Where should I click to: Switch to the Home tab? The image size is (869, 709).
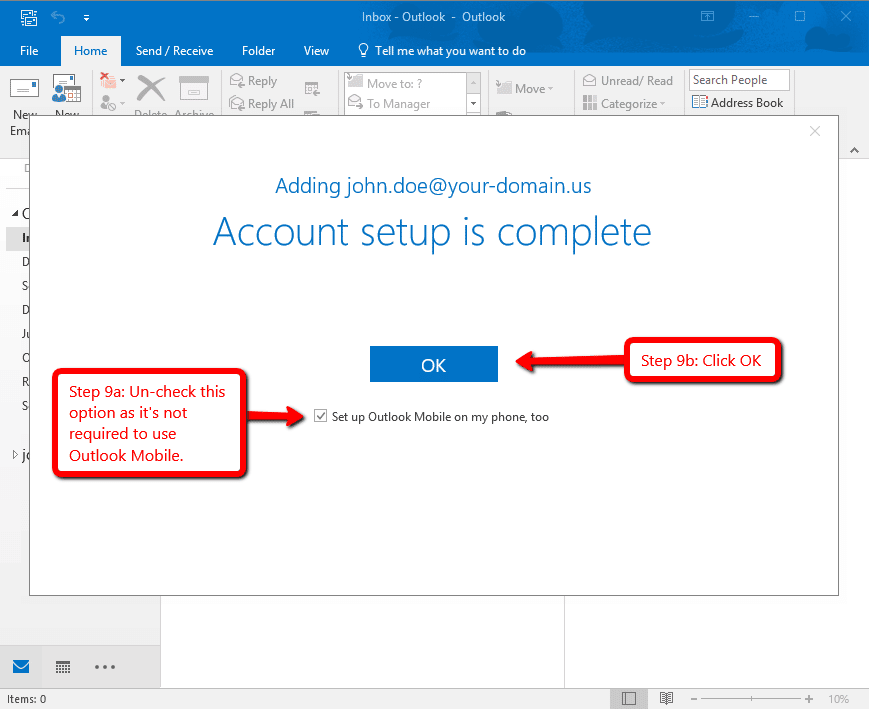(90, 51)
